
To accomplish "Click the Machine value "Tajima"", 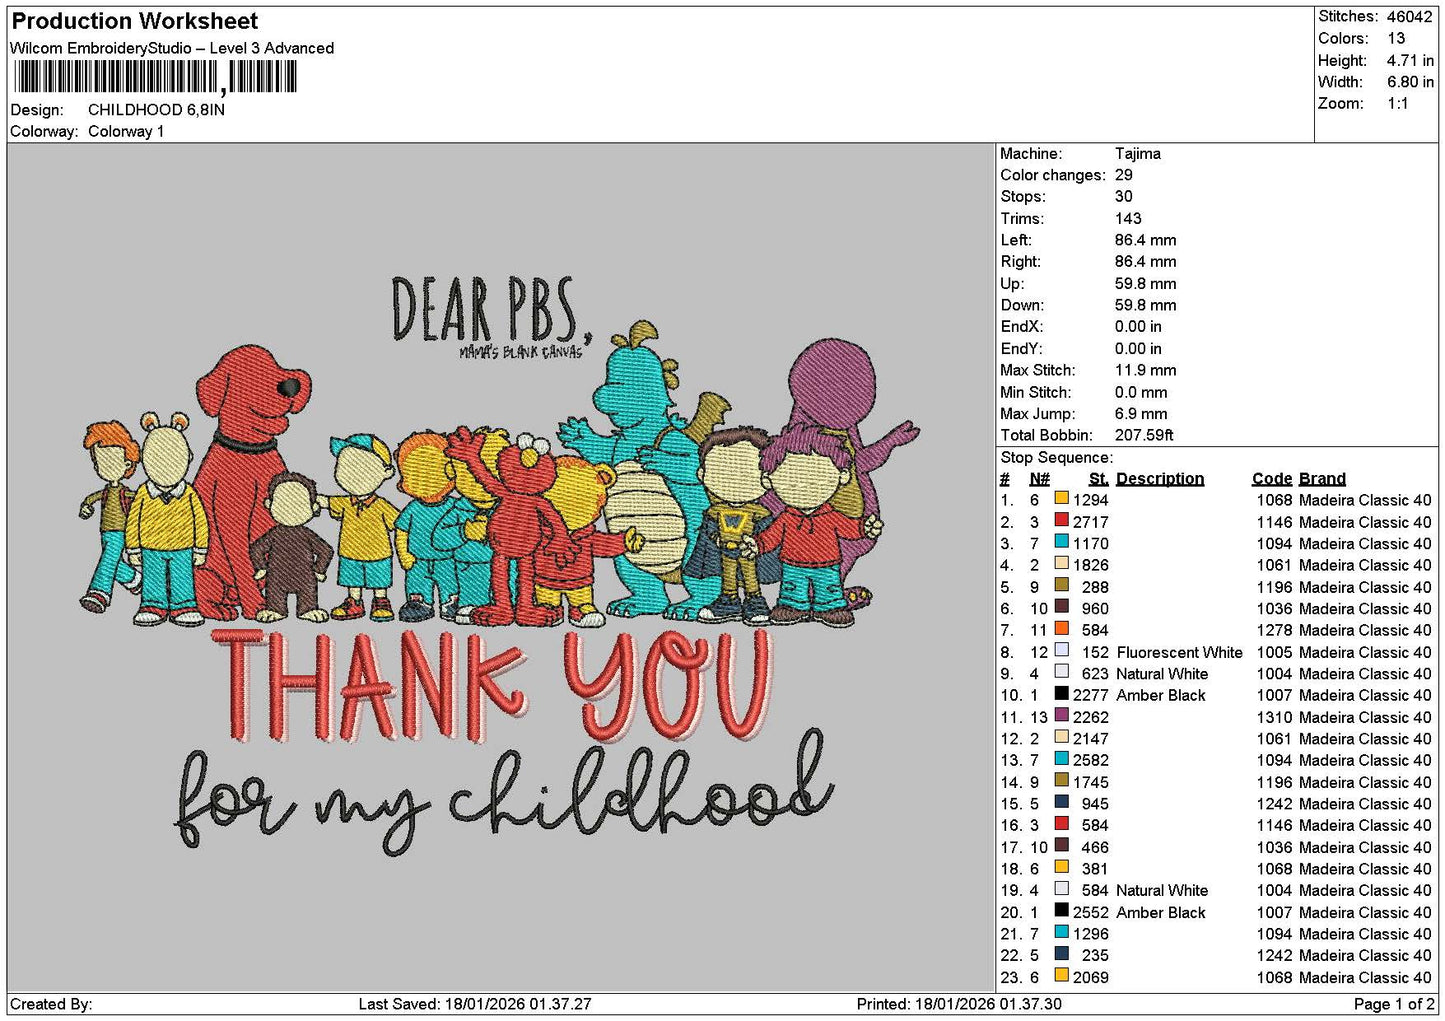I will tap(1138, 154).
